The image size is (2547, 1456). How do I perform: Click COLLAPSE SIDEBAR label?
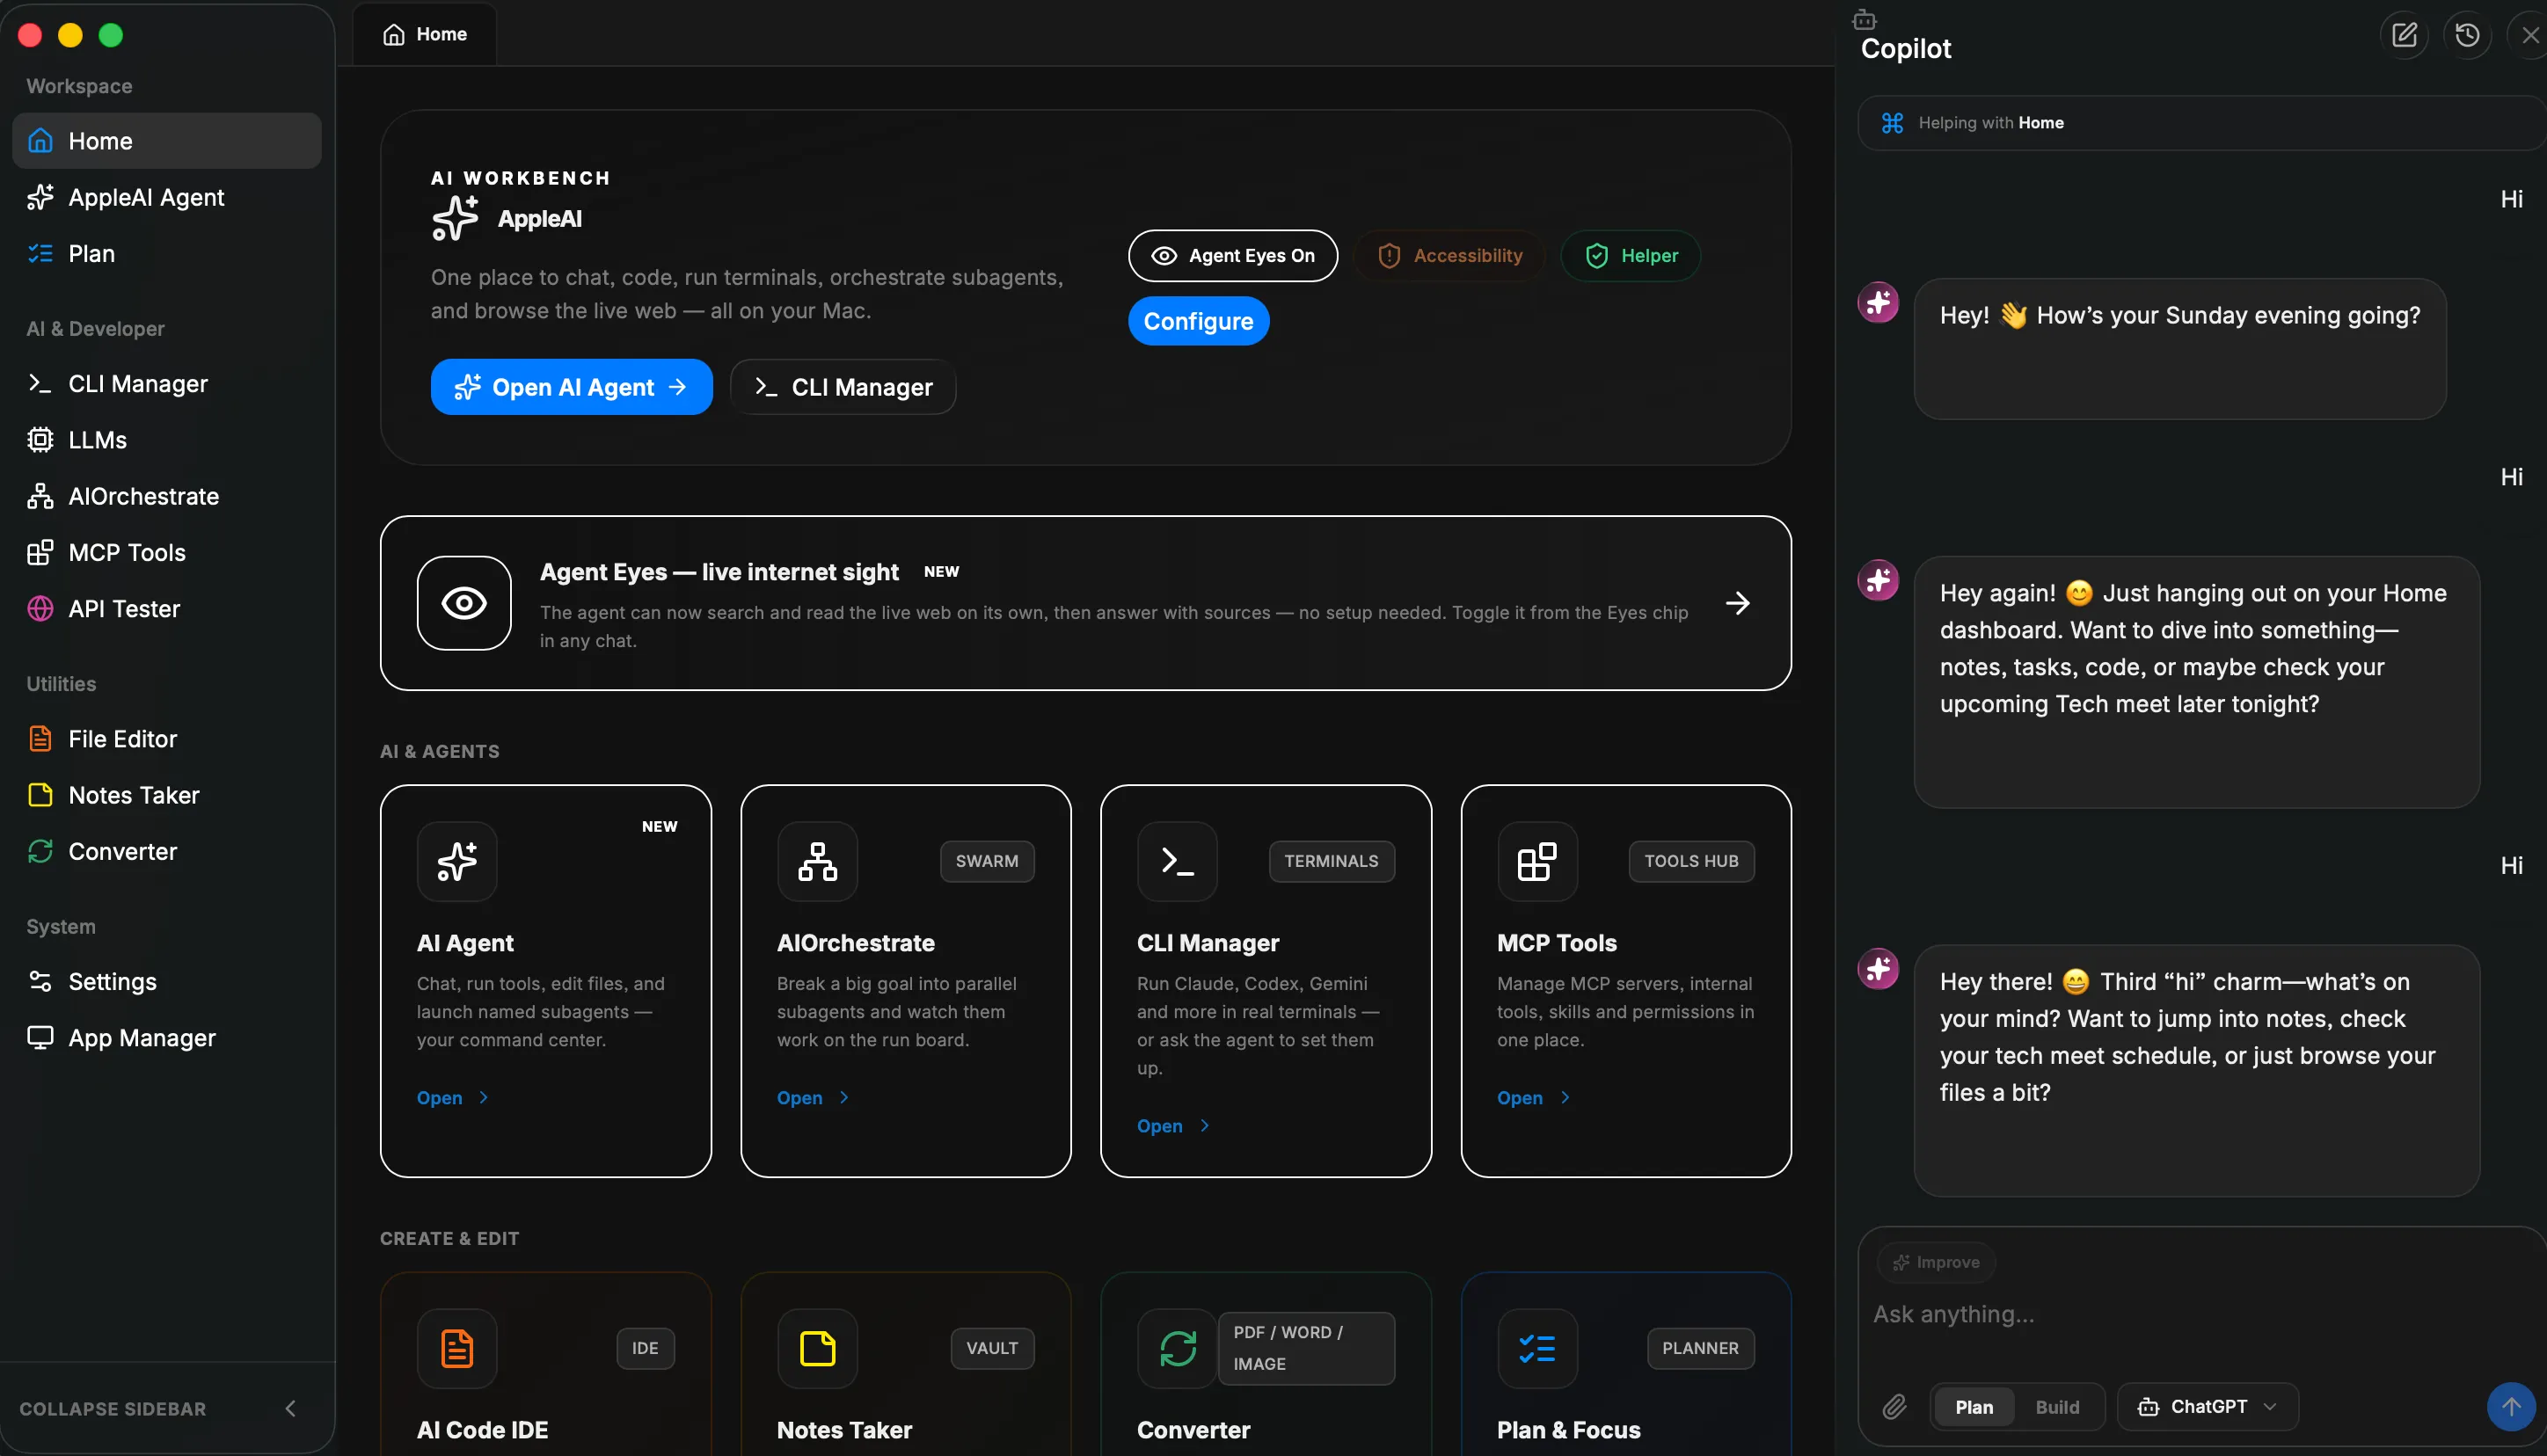(x=113, y=1409)
